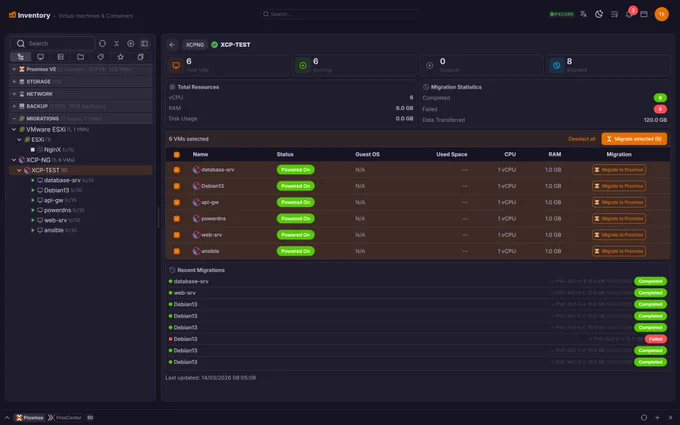Toggle the sidebar panel layout icon
The image size is (680, 425).
144,43
